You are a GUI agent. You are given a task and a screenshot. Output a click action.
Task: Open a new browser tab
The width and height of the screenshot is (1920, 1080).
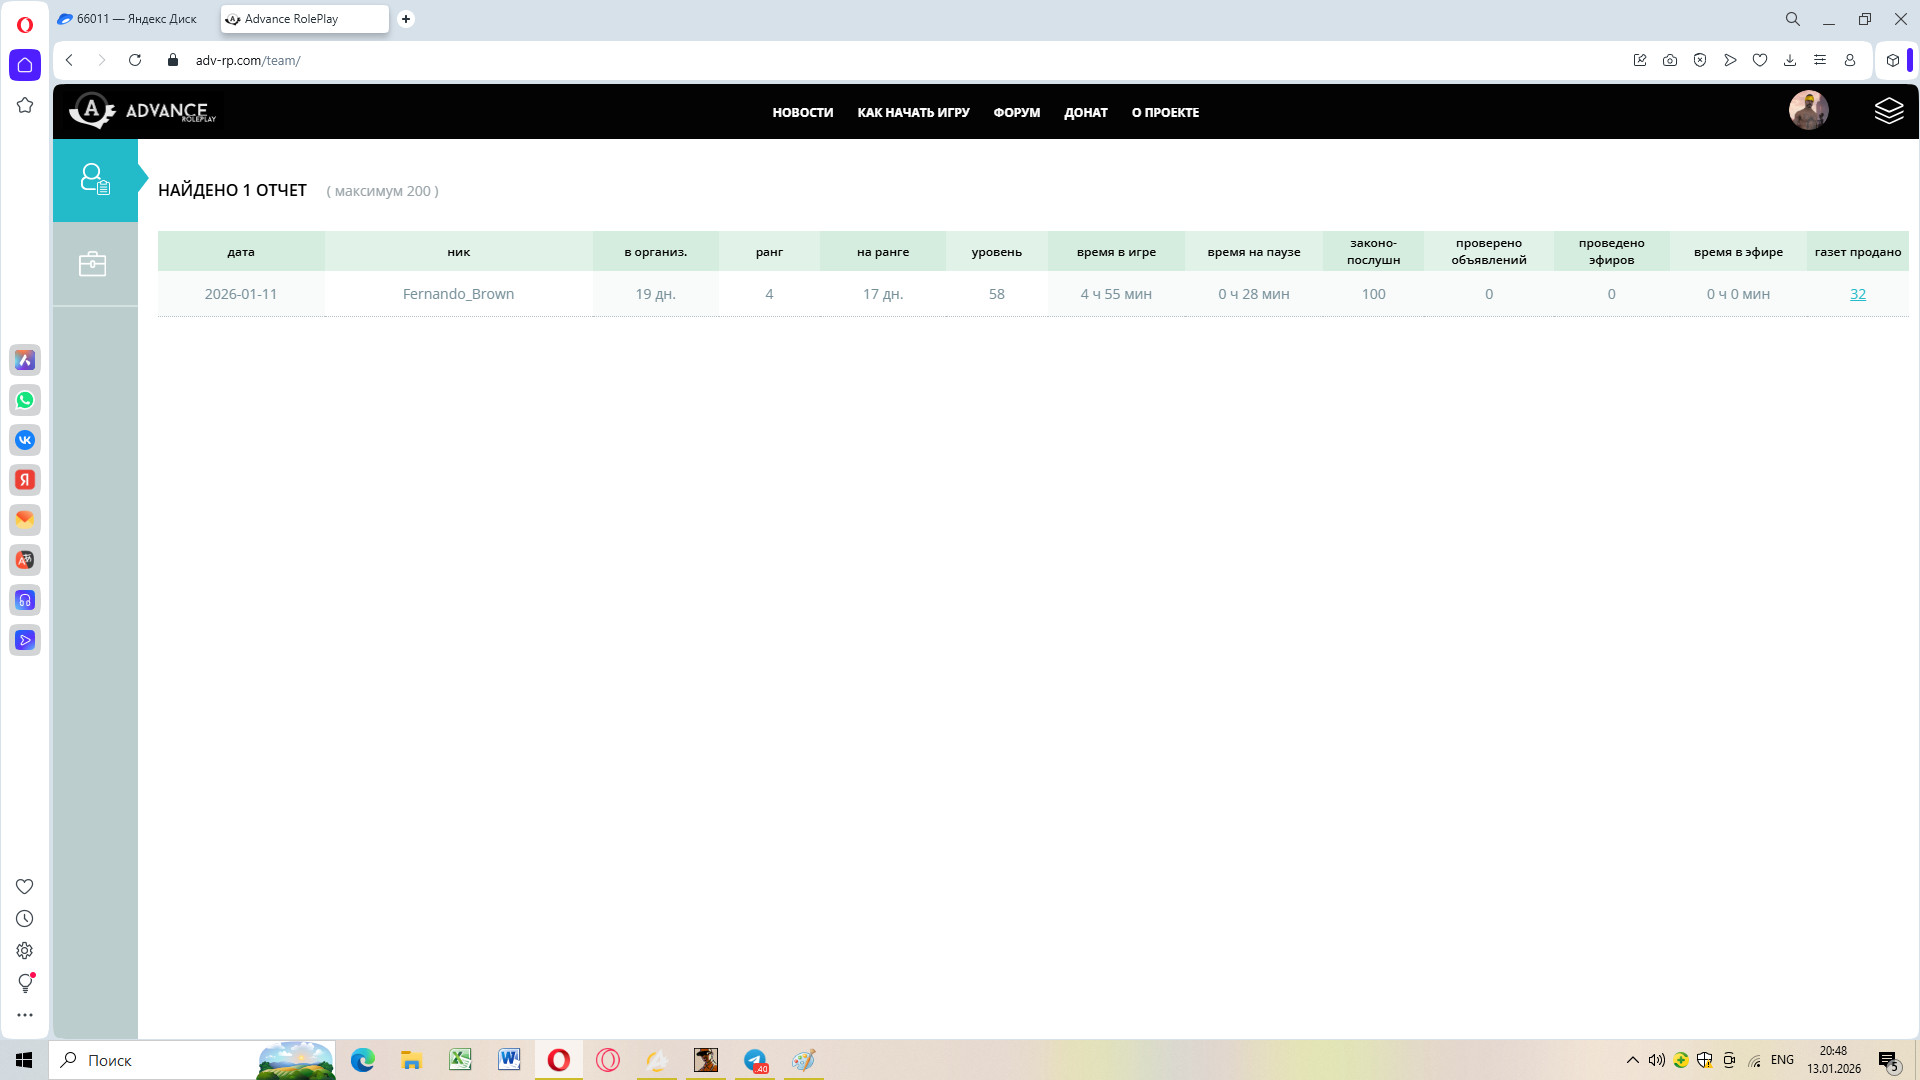coord(406,19)
